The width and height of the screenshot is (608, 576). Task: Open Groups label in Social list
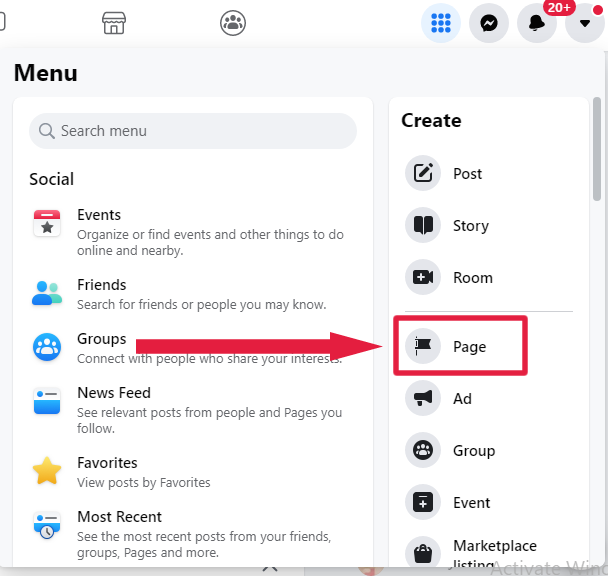pyautogui.click(x=102, y=339)
